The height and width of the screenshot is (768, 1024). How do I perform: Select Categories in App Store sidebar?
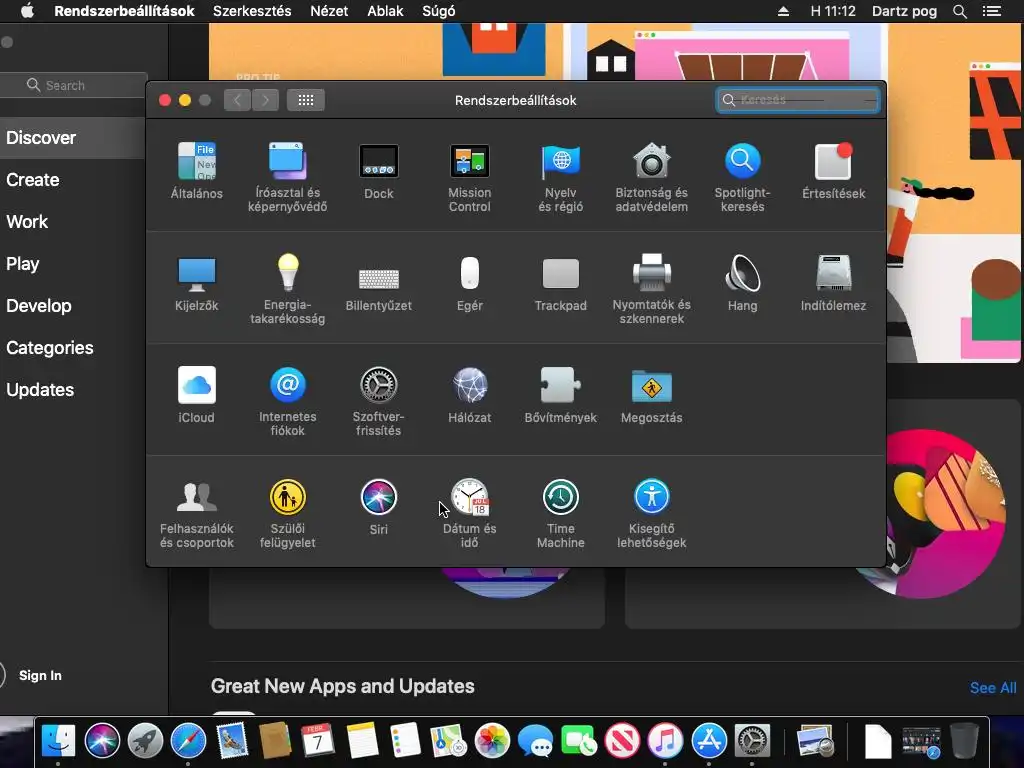(50, 347)
